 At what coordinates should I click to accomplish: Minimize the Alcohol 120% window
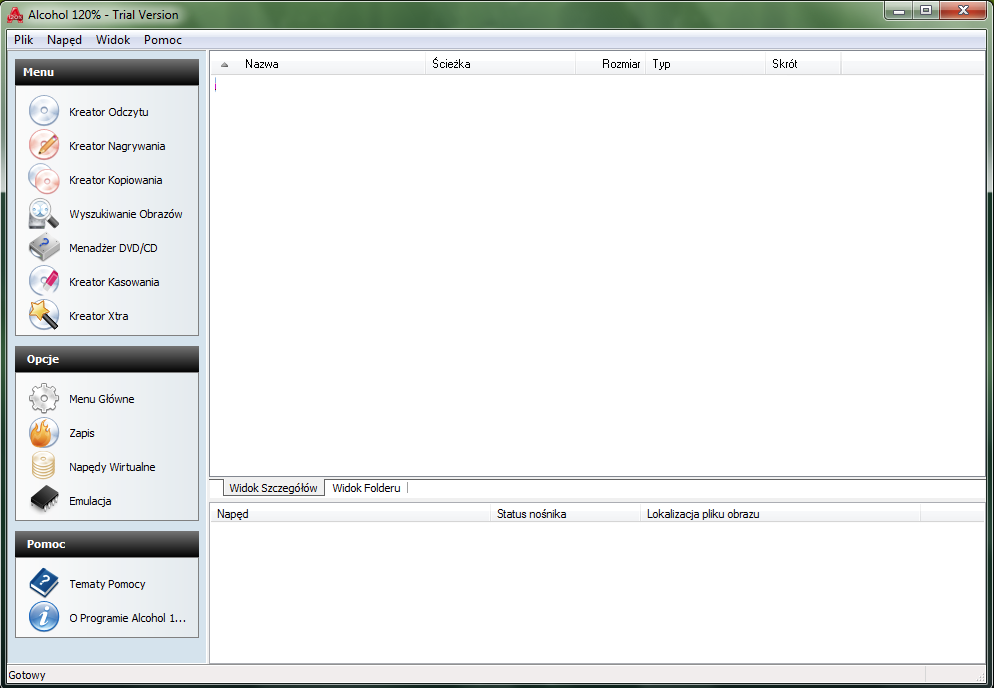click(899, 10)
